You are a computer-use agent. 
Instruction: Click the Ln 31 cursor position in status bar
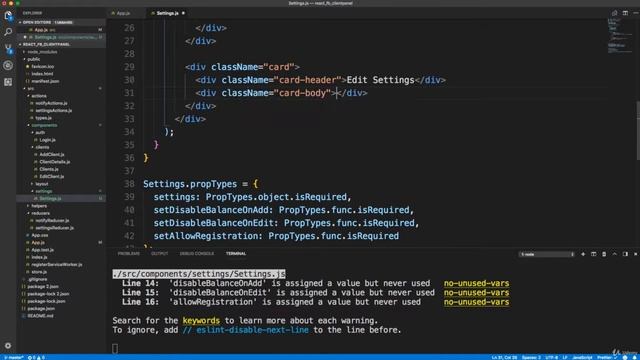click(x=504, y=358)
